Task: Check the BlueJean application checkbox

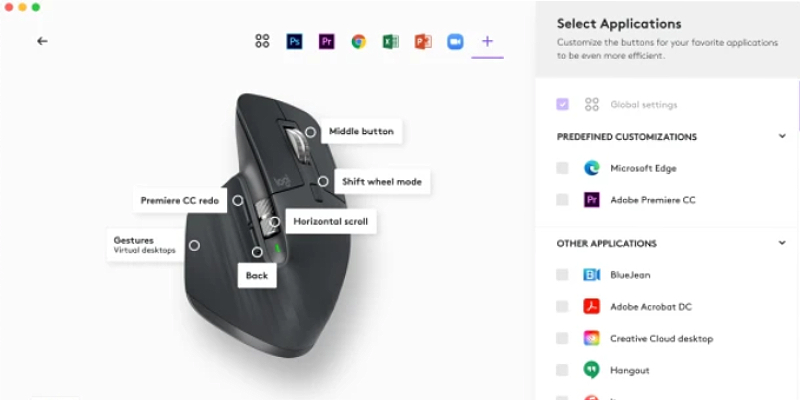Action: coord(562,274)
